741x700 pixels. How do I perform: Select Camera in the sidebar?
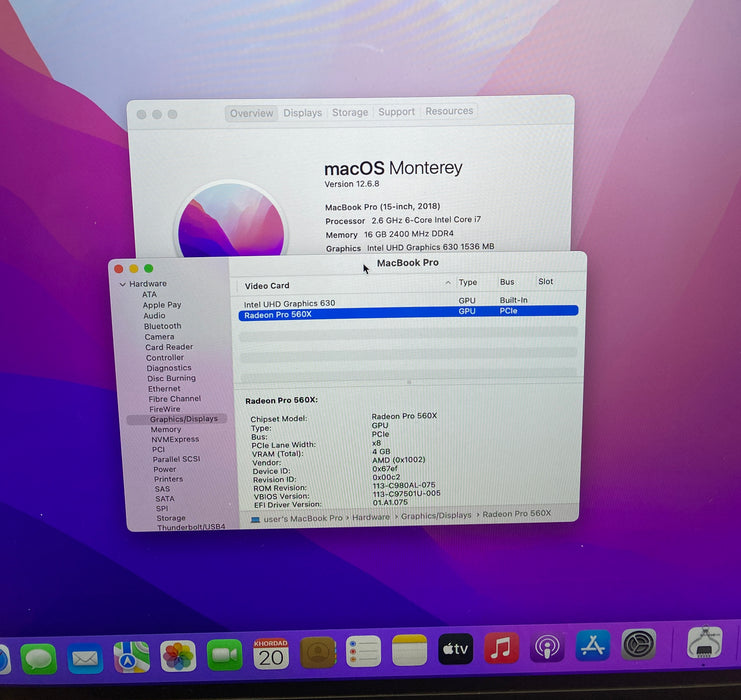159,337
